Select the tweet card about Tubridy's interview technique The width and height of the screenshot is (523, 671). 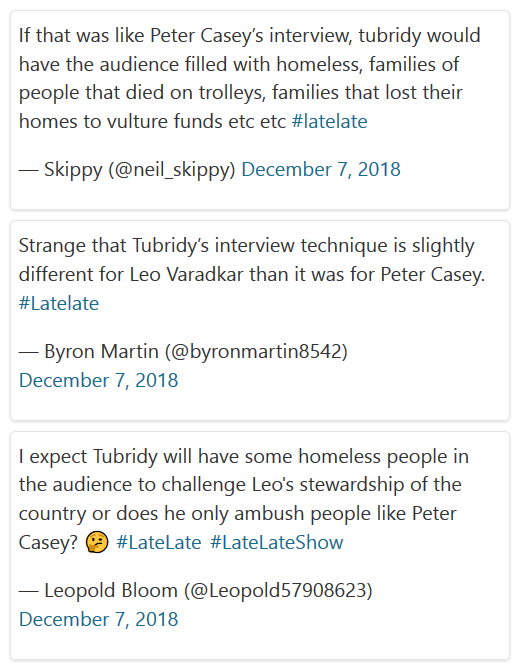pos(260,321)
